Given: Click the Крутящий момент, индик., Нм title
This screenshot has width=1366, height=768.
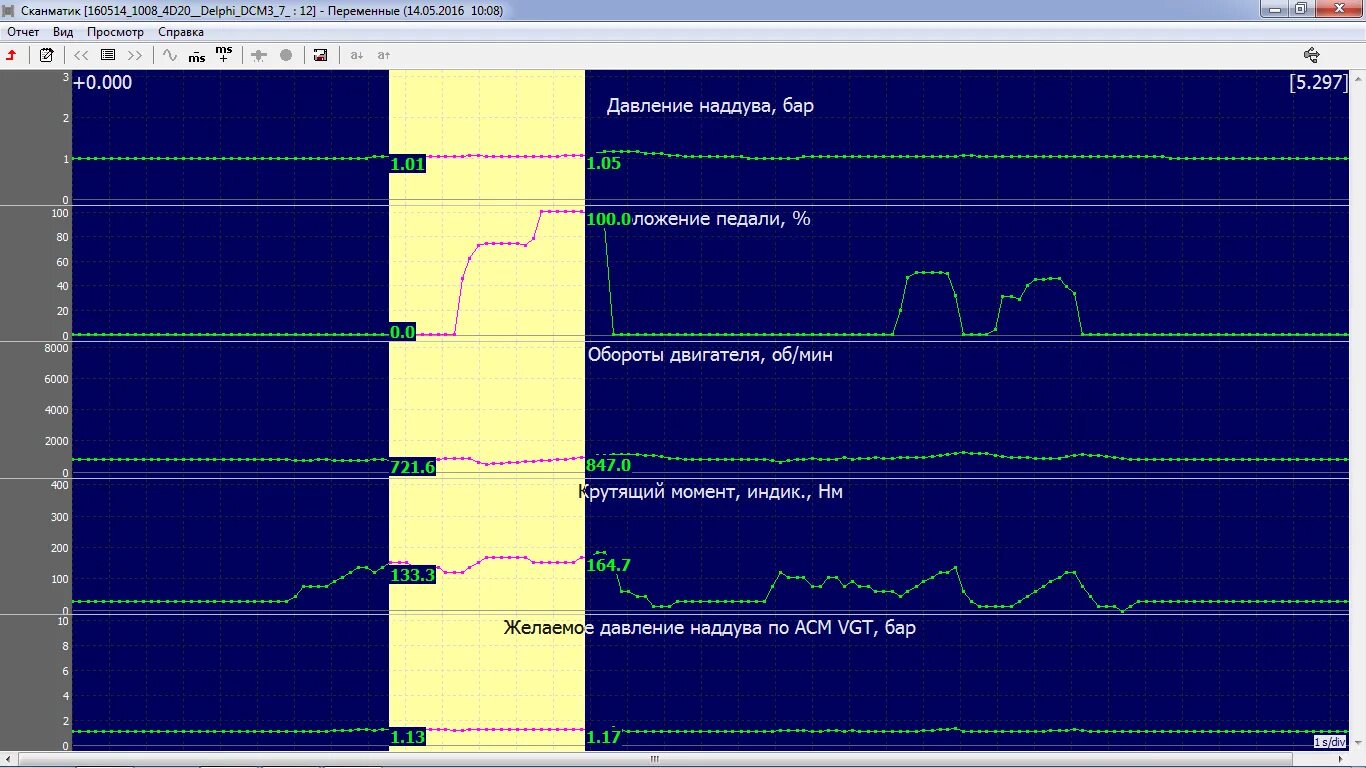Looking at the screenshot, I should coord(711,491).
